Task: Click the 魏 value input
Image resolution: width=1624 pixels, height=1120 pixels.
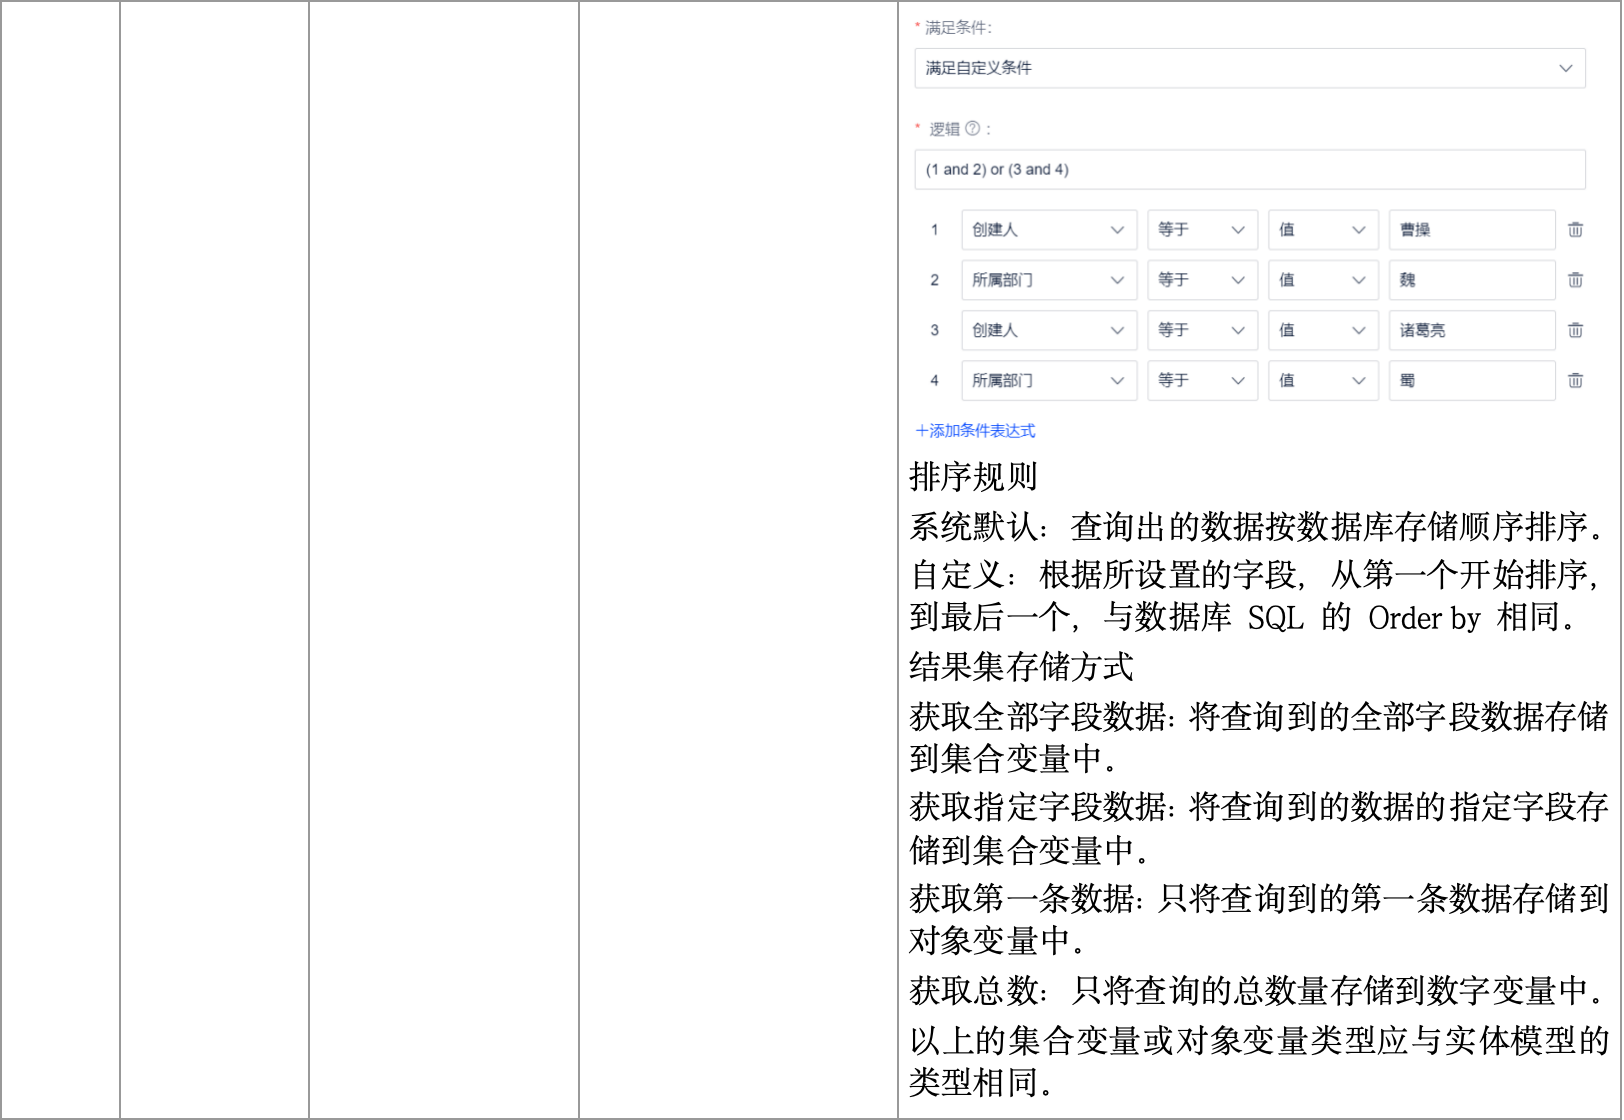Action: 1472,280
